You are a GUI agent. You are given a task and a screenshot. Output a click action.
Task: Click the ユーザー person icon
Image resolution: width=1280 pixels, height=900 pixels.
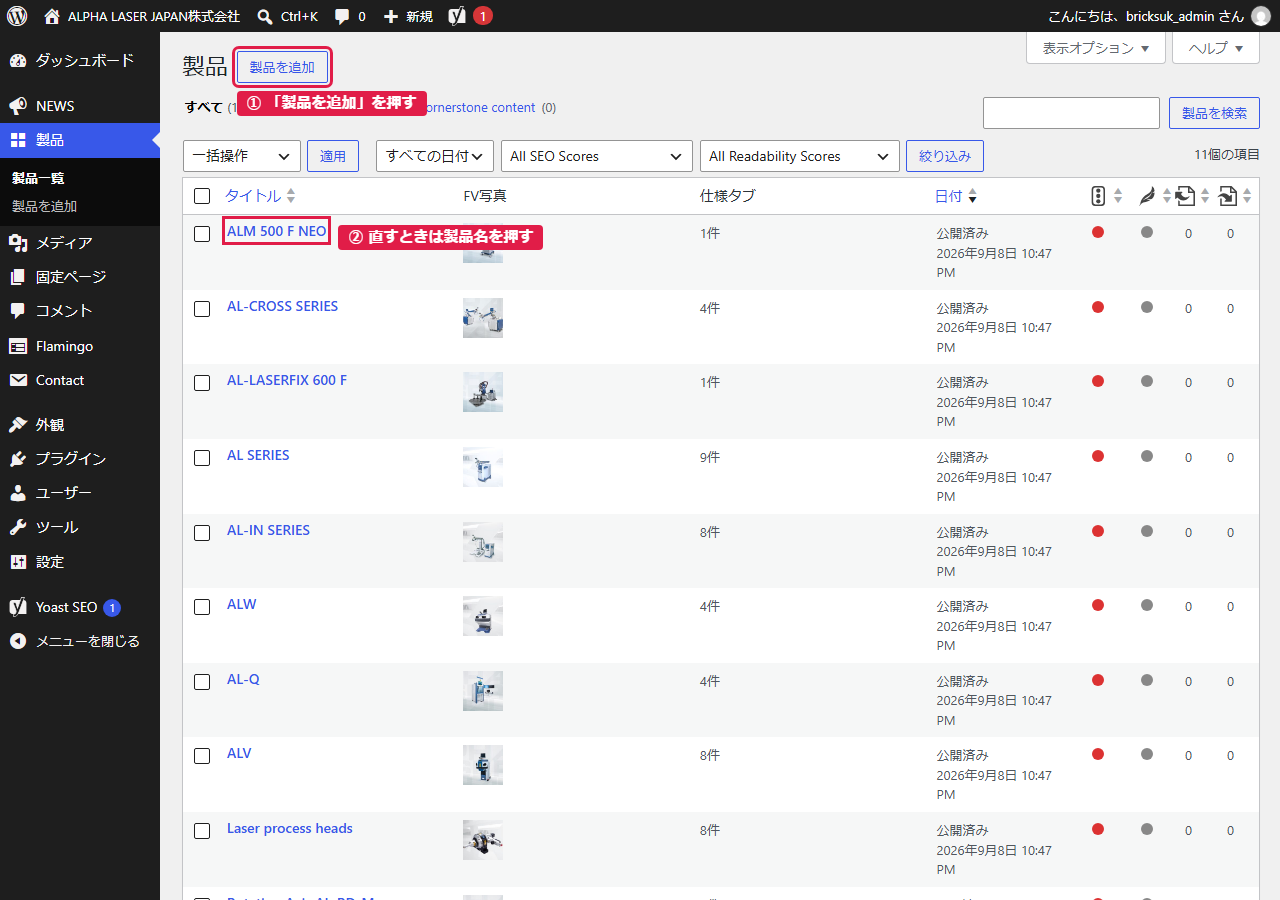pos(18,493)
